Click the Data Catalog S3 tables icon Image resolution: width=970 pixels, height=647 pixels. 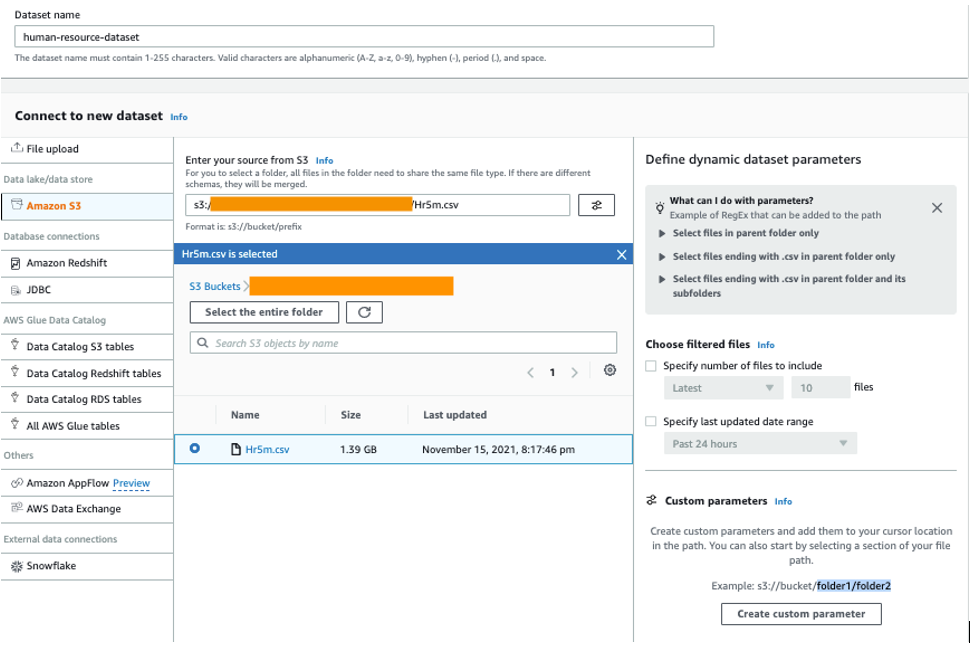(x=15, y=345)
